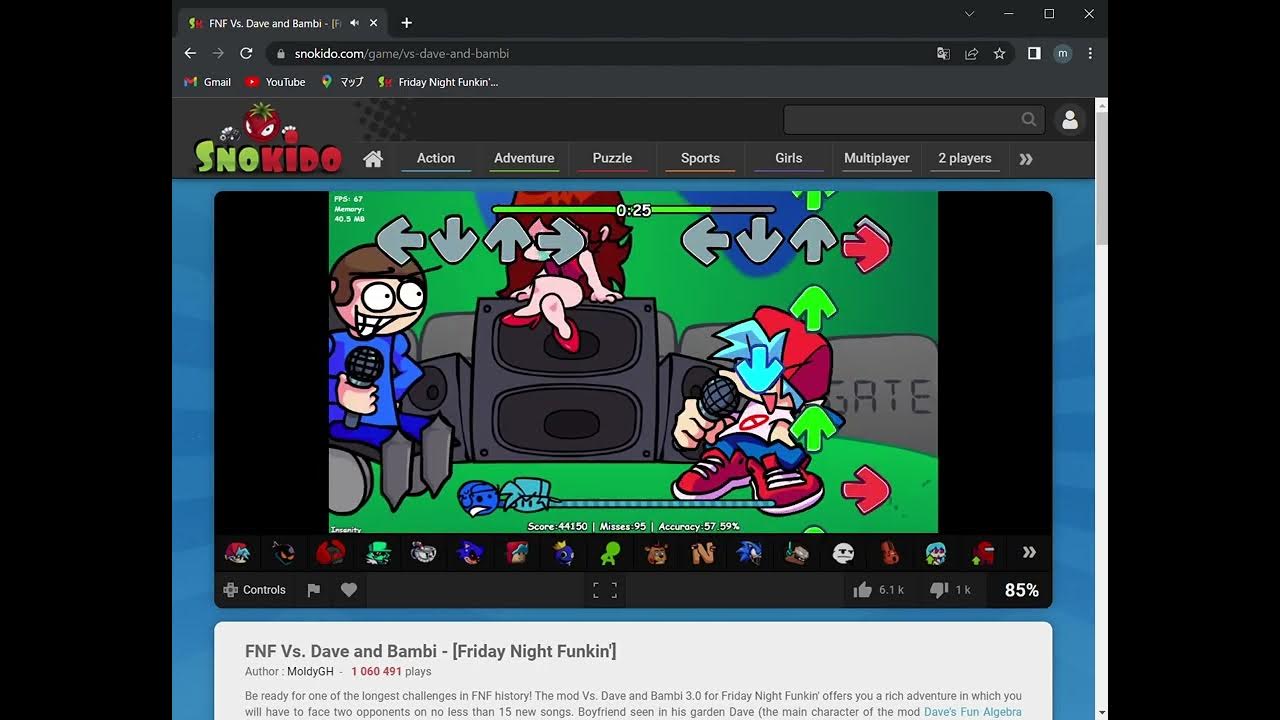1280x720 pixels.
Task: Open the first Boyfriend game thumbnail
Action: pos(237,552)
